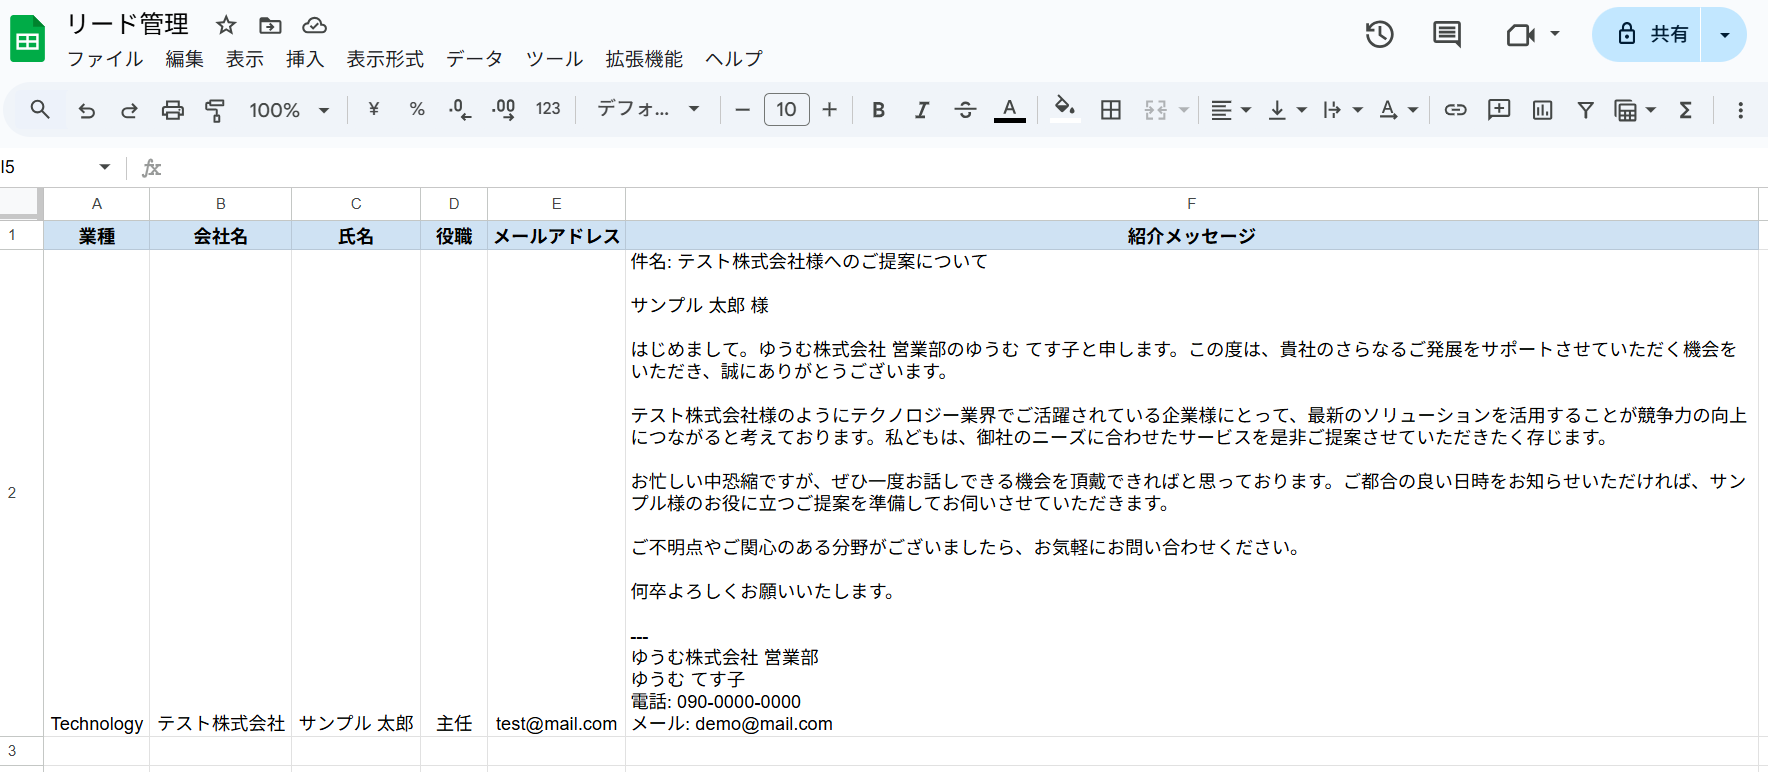This screenshot has height=772, width=1768.
Task: Open the comments panel icon
Action: (1446, 34)
